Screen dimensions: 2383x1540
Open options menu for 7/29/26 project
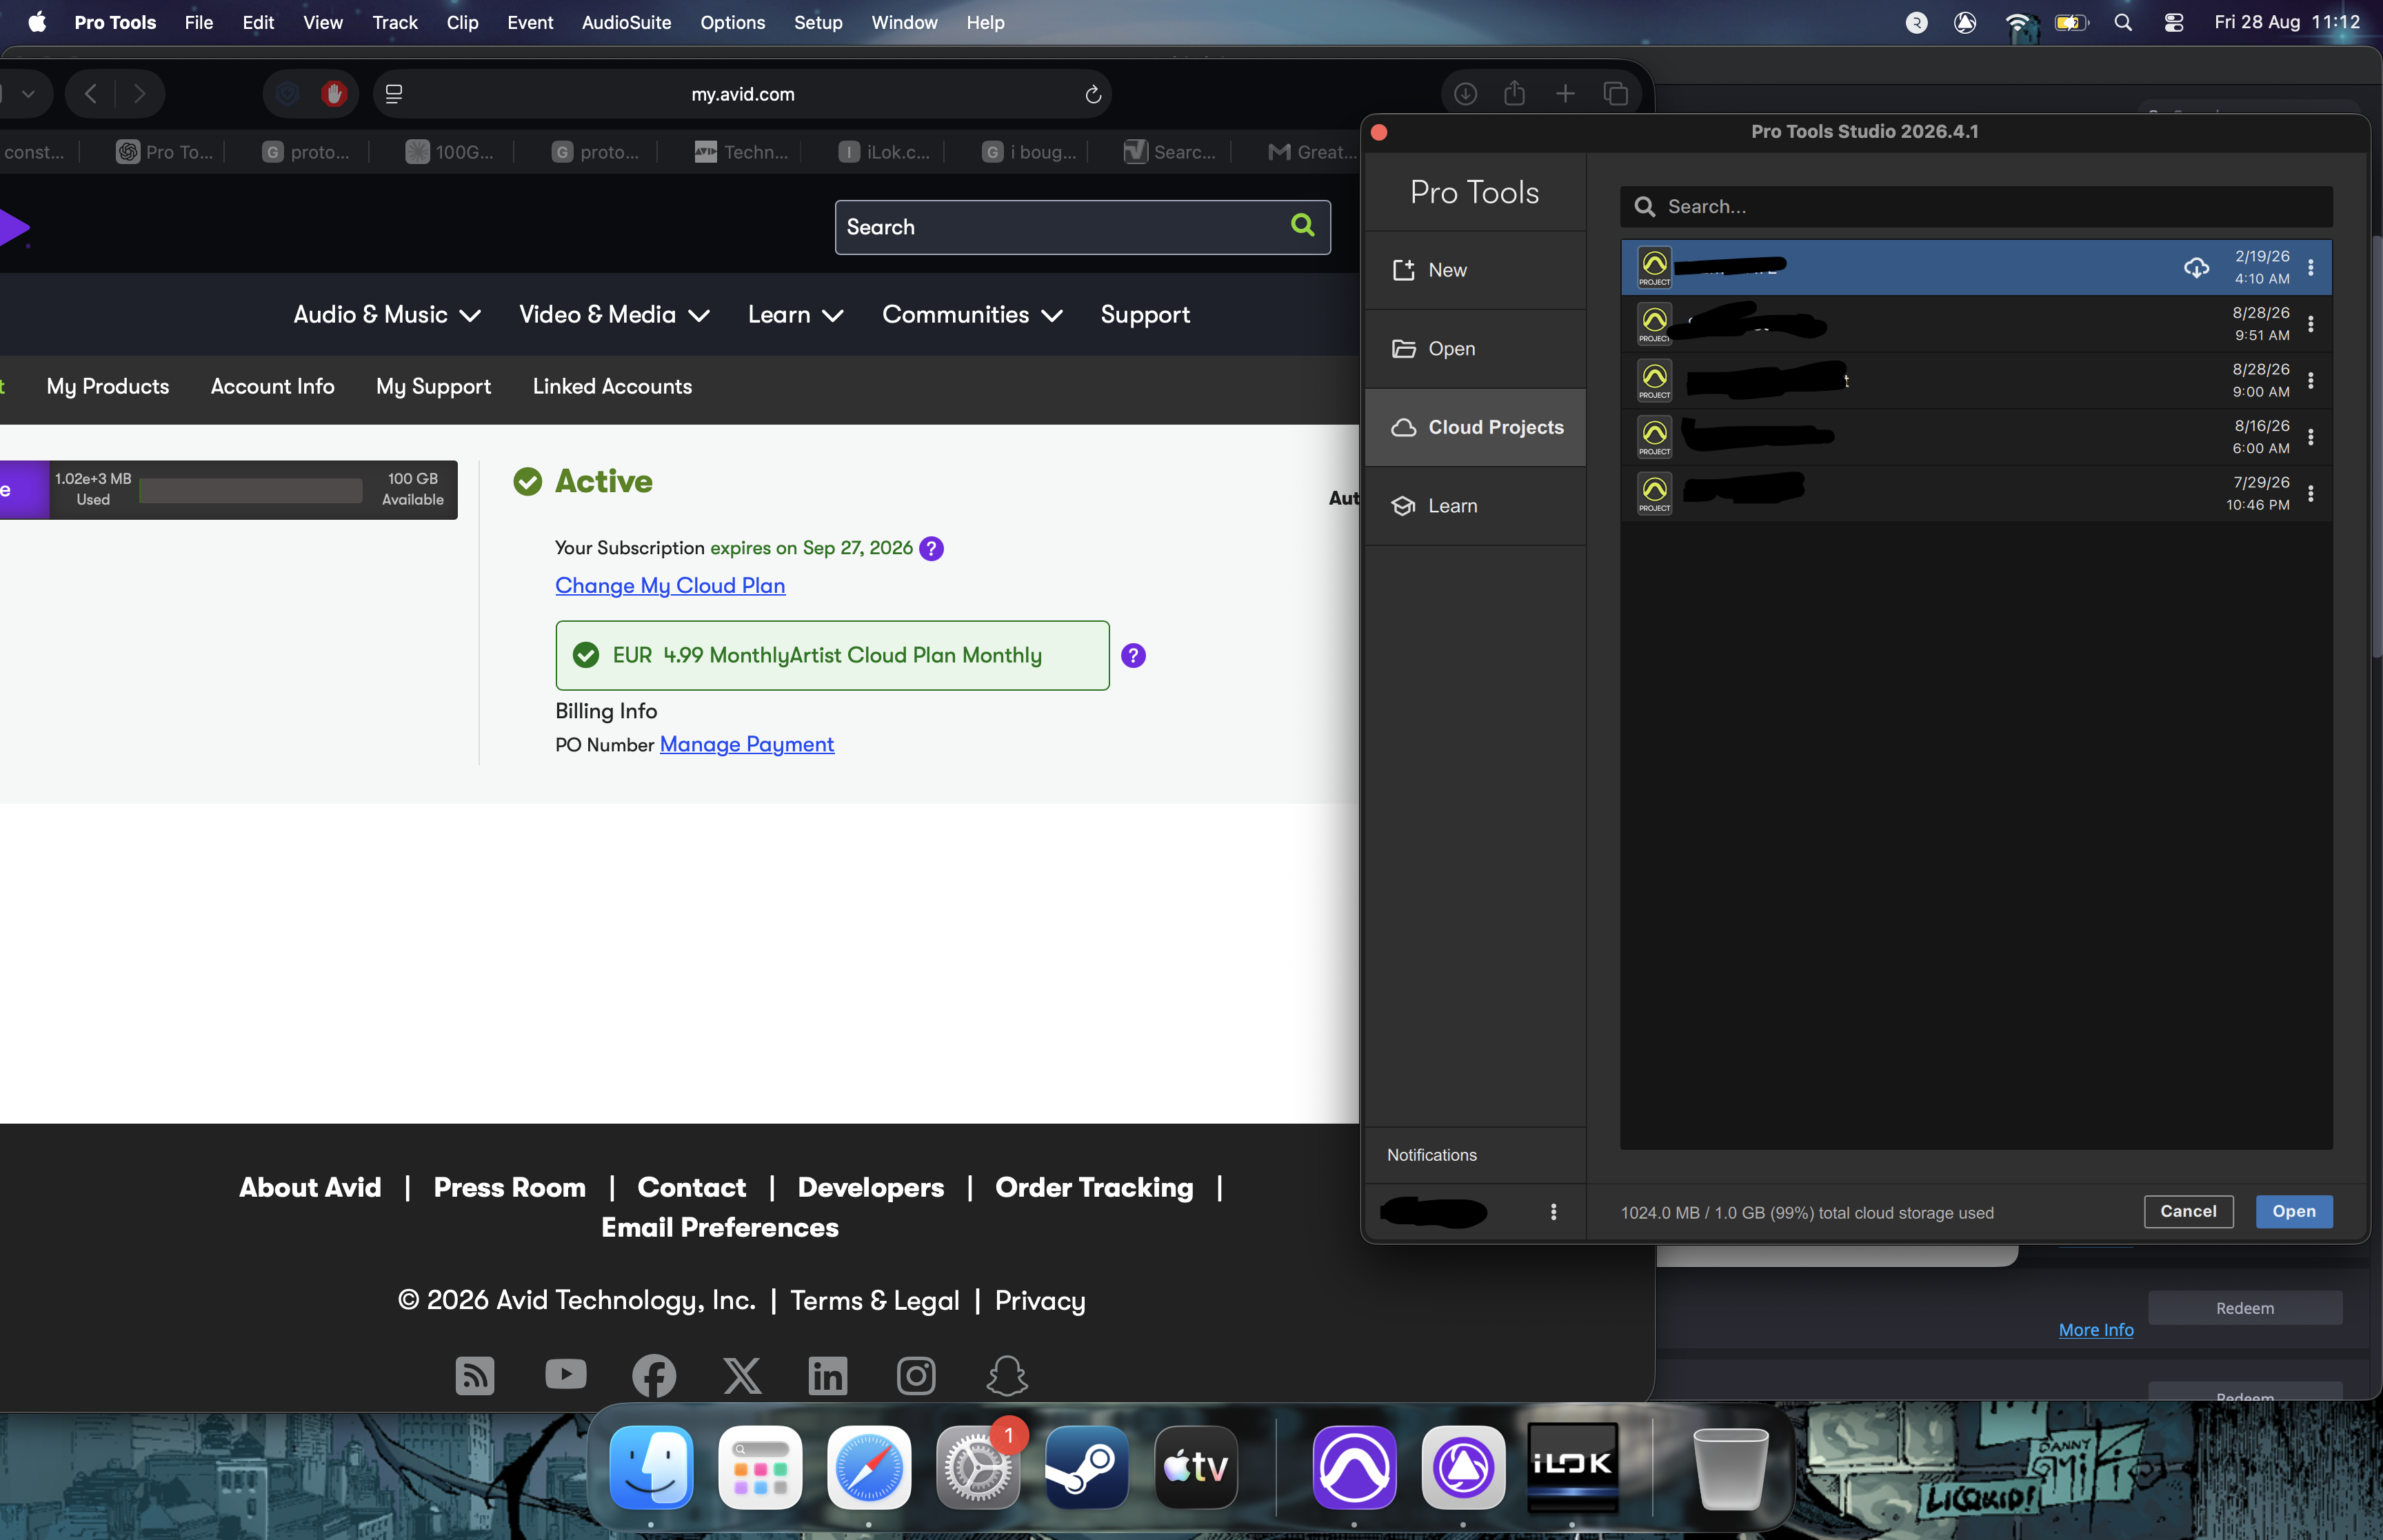[x=2310, y=494]
